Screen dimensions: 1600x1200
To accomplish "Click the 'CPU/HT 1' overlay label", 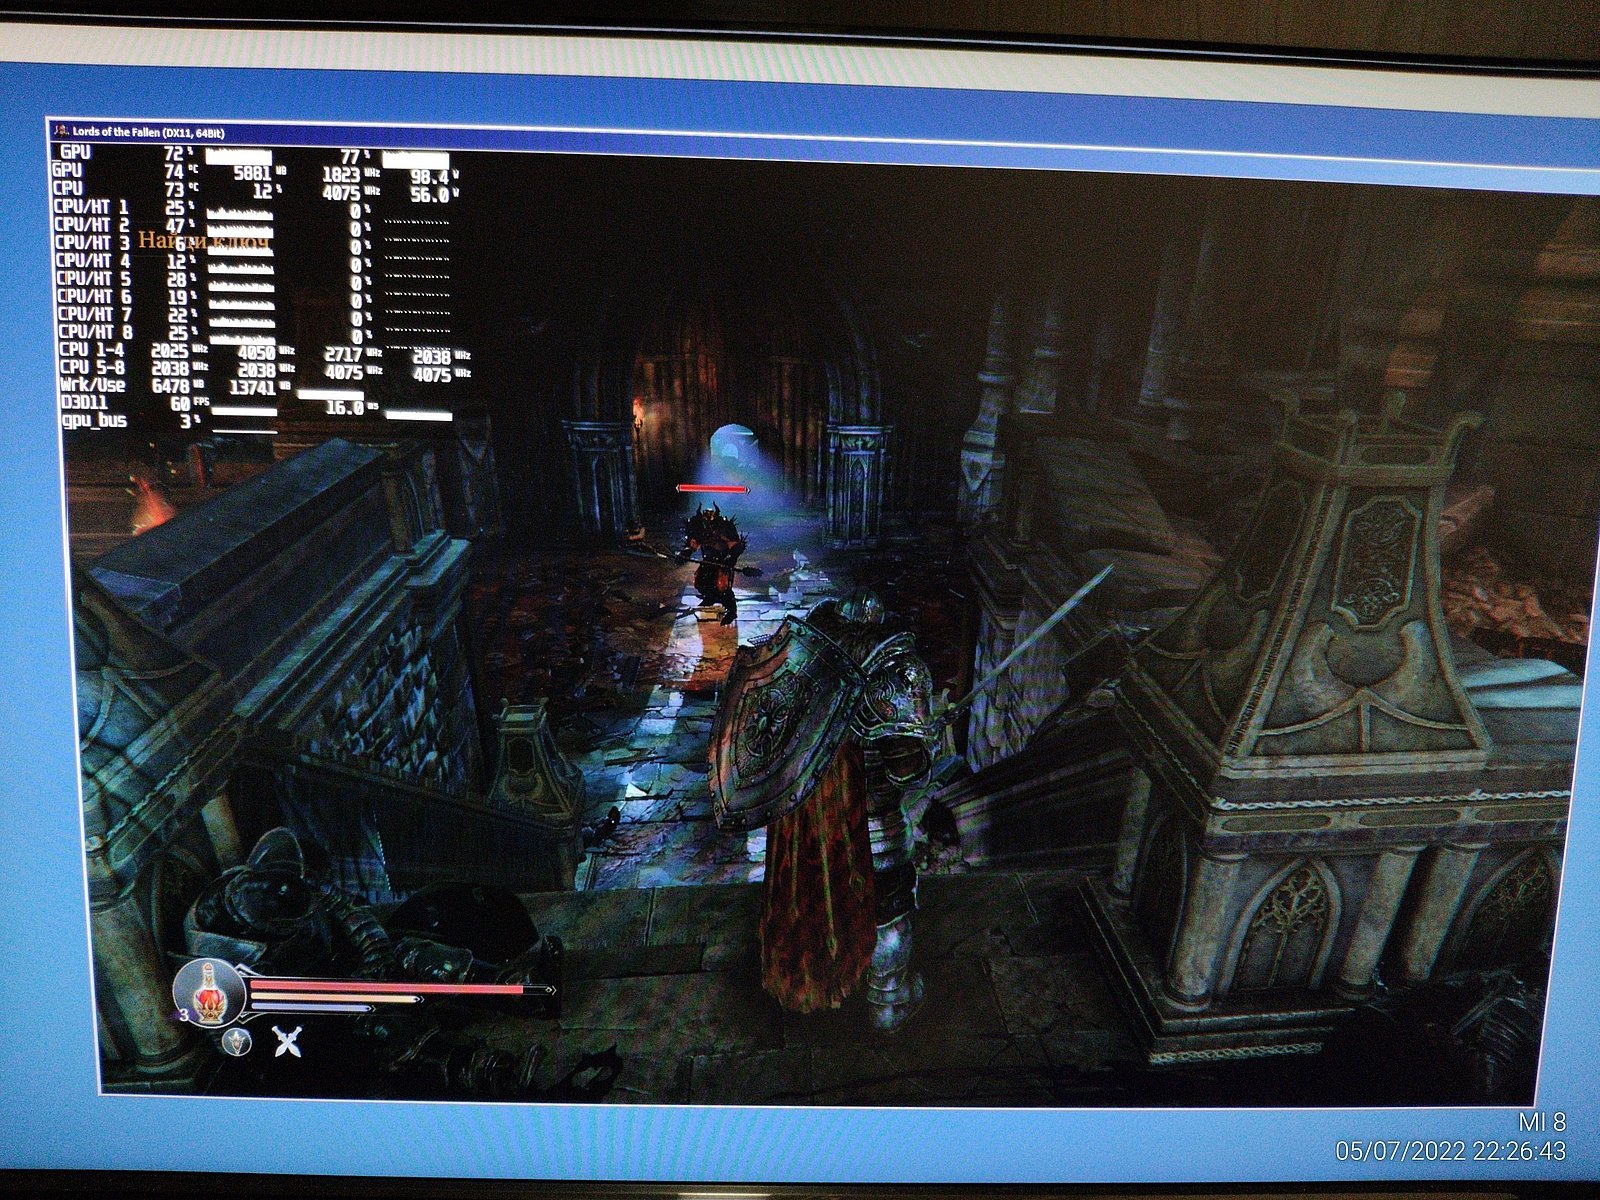I will coord(92,207).
